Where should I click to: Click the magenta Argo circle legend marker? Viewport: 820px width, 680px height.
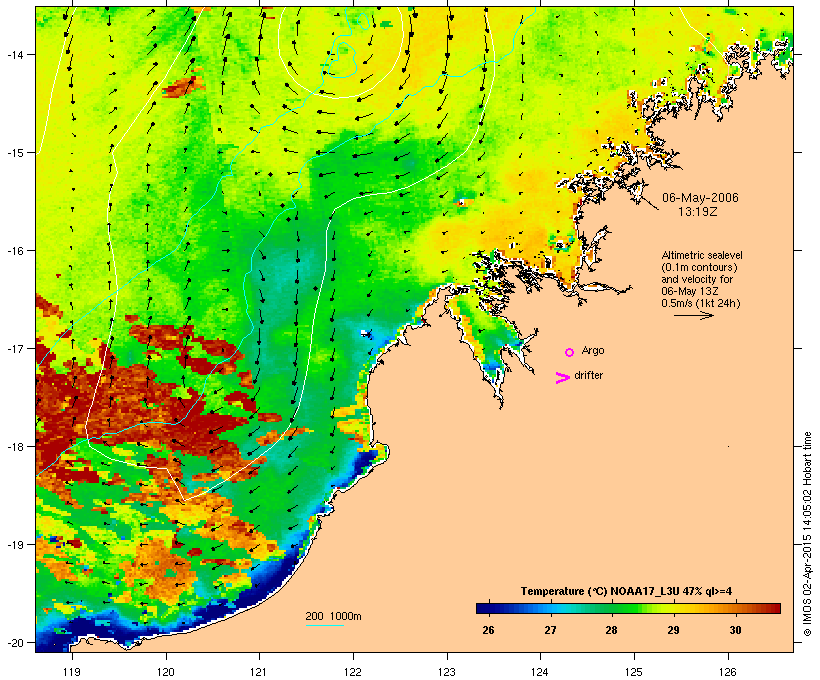[x=570, y=352]
